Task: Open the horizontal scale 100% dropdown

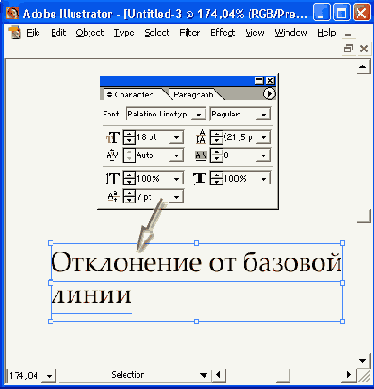Action: point(264,179)
